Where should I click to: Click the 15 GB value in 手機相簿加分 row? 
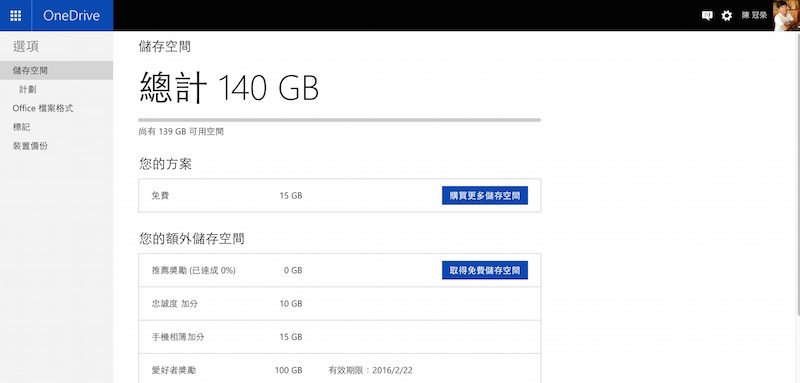291,337
